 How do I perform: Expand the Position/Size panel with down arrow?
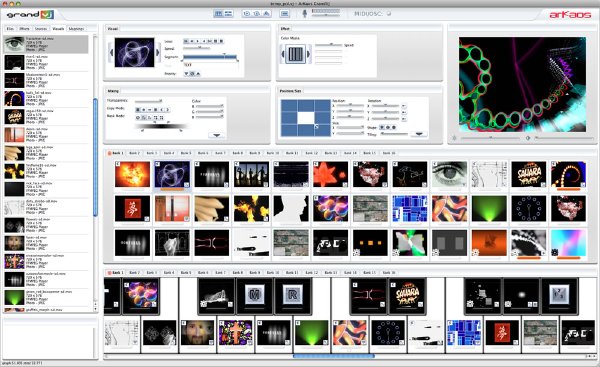pos(419,134)
